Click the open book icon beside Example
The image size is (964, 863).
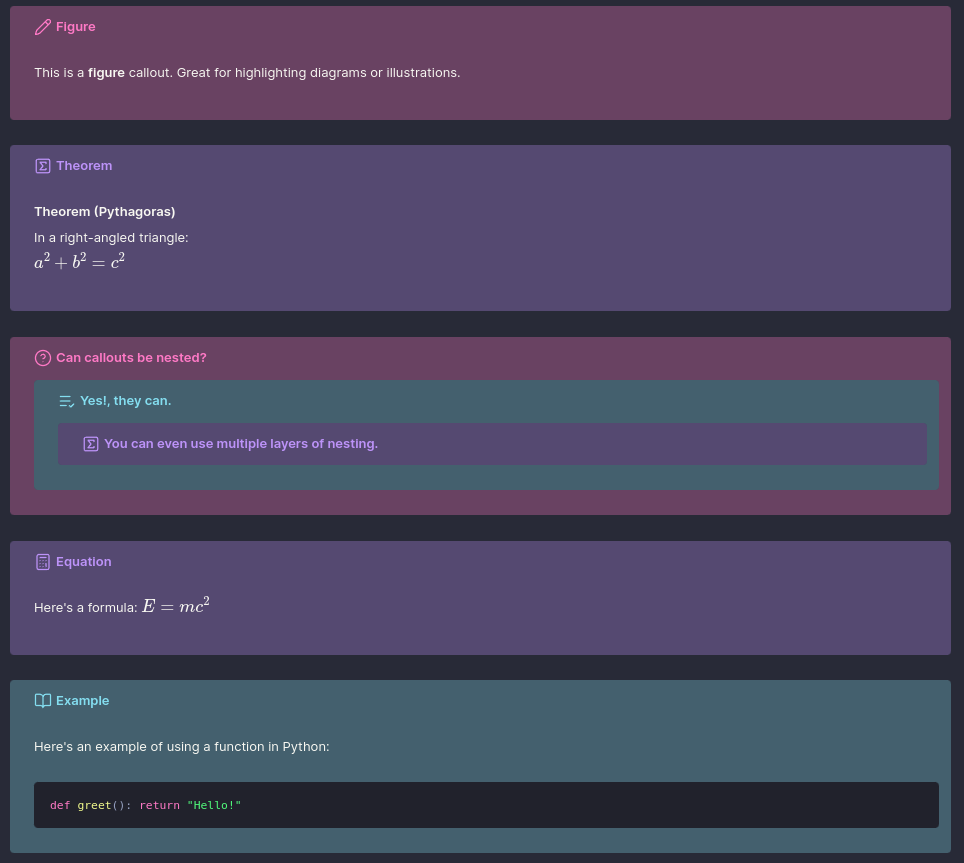point(42,701)
